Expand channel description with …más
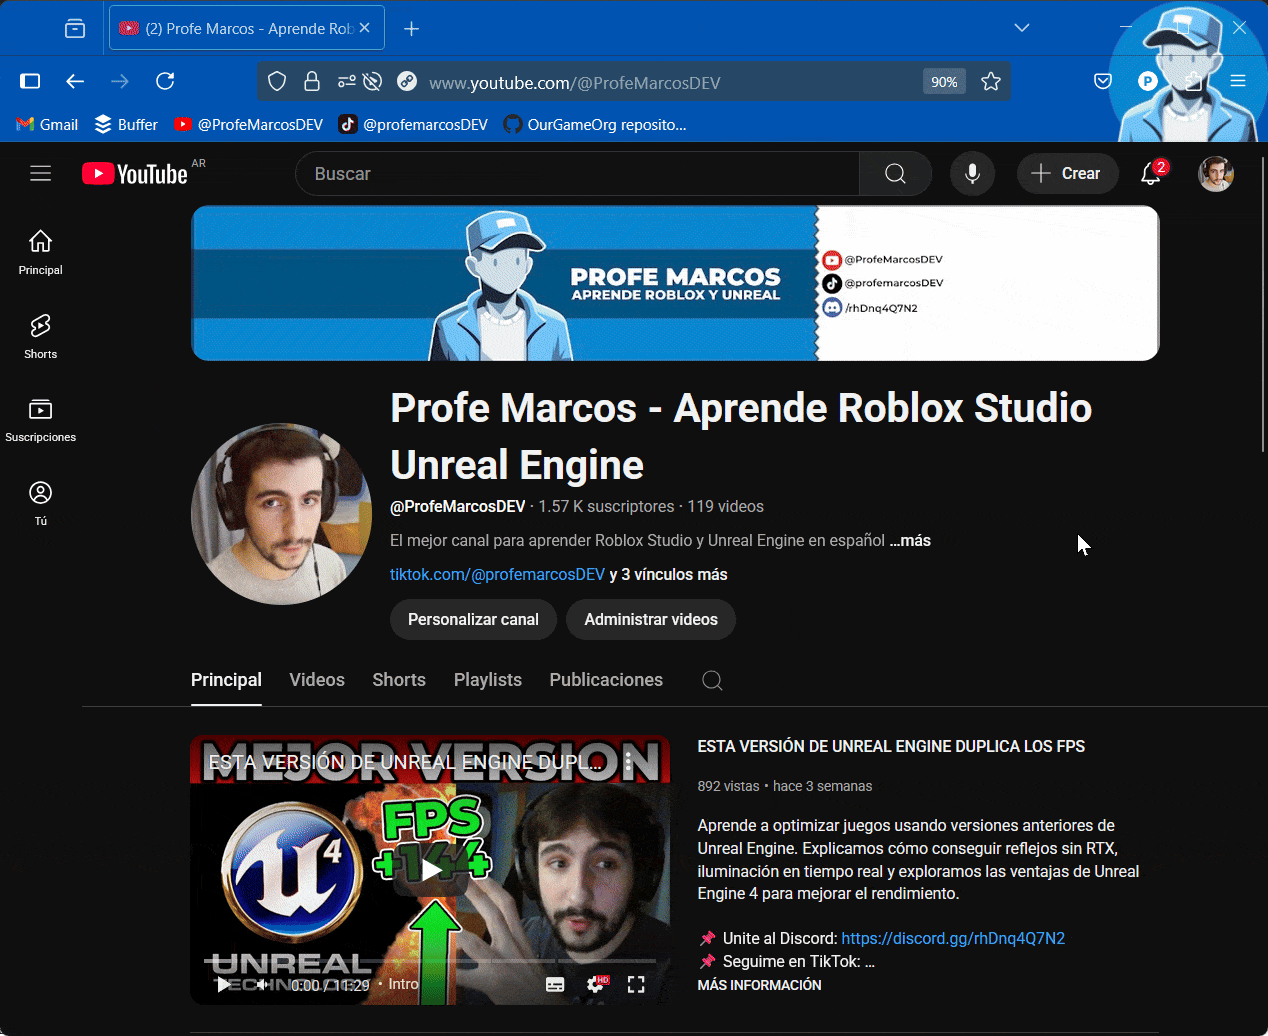 (910, 541)
